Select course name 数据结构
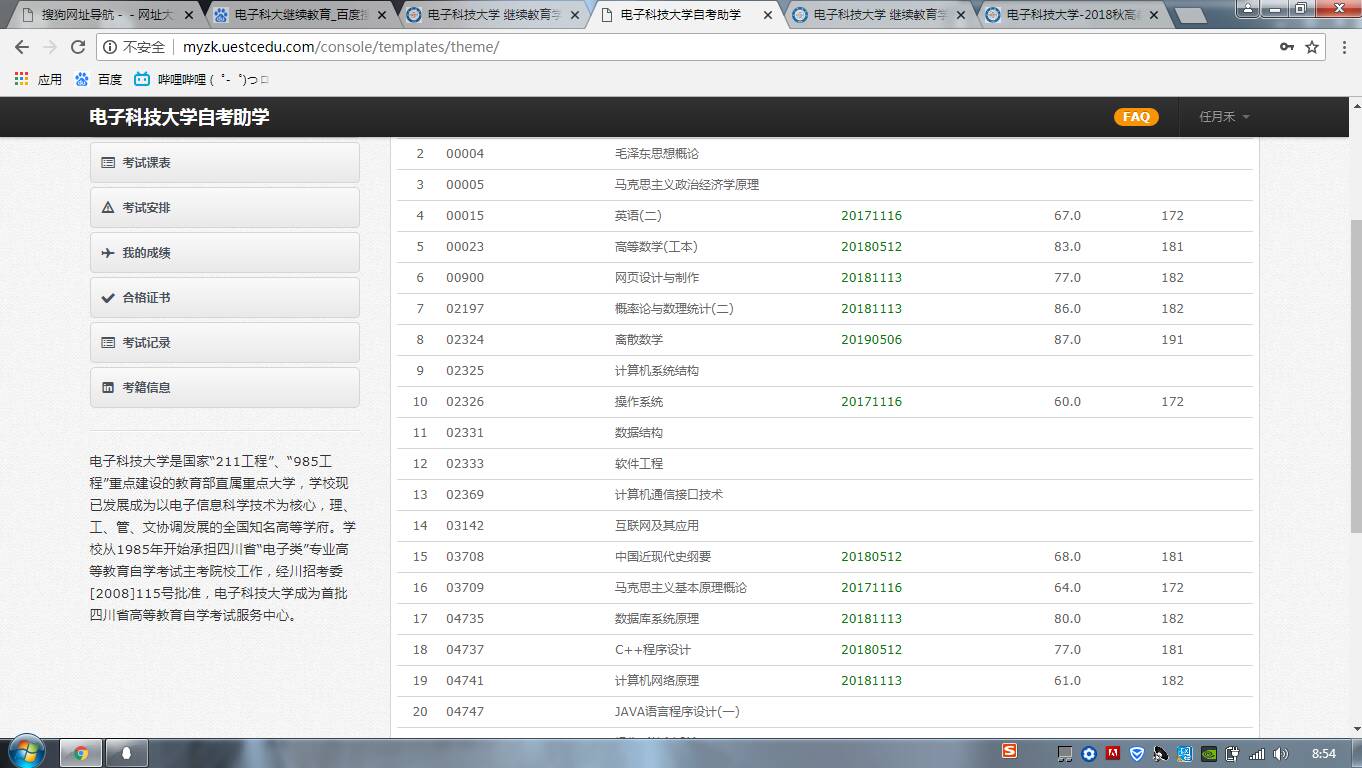Screen dimensions: 1362x768 tap(639, 433)
